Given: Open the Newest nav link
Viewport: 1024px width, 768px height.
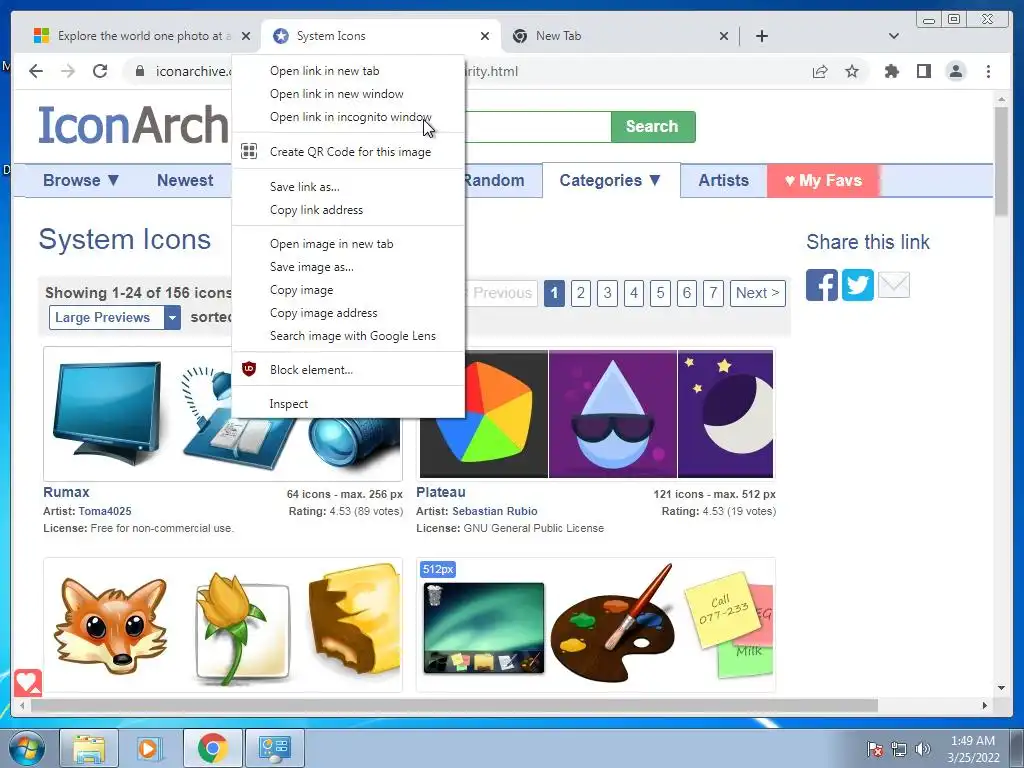Looking at the screenshot, I should 185,180.
